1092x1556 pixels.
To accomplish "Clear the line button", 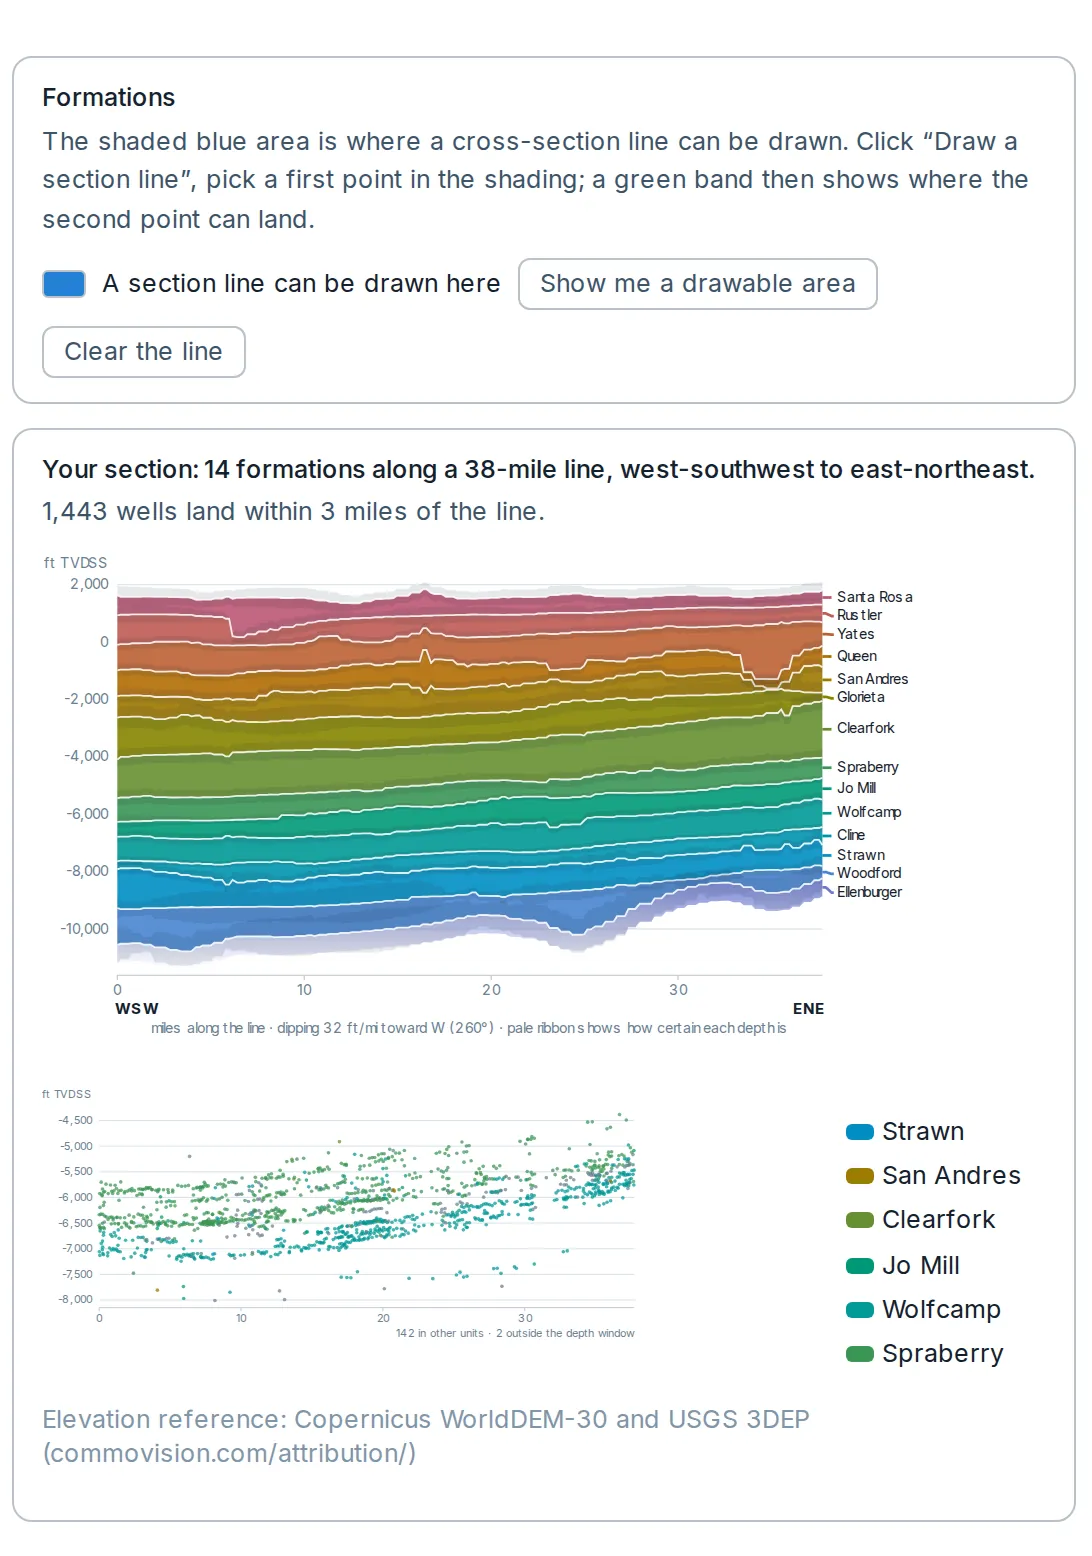I will pyautogui.click(x=144, y=352).
